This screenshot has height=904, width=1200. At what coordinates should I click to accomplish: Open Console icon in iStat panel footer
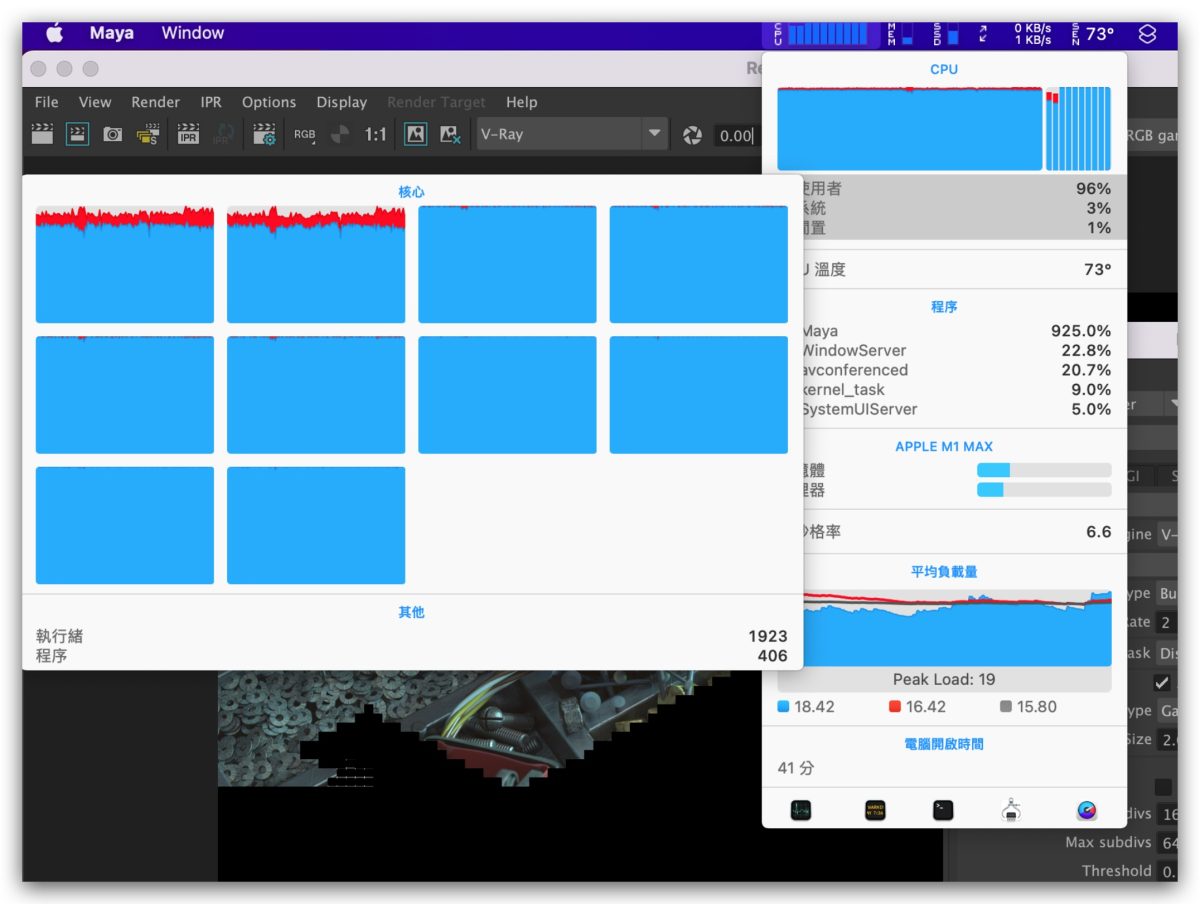[x=875, y=810]
